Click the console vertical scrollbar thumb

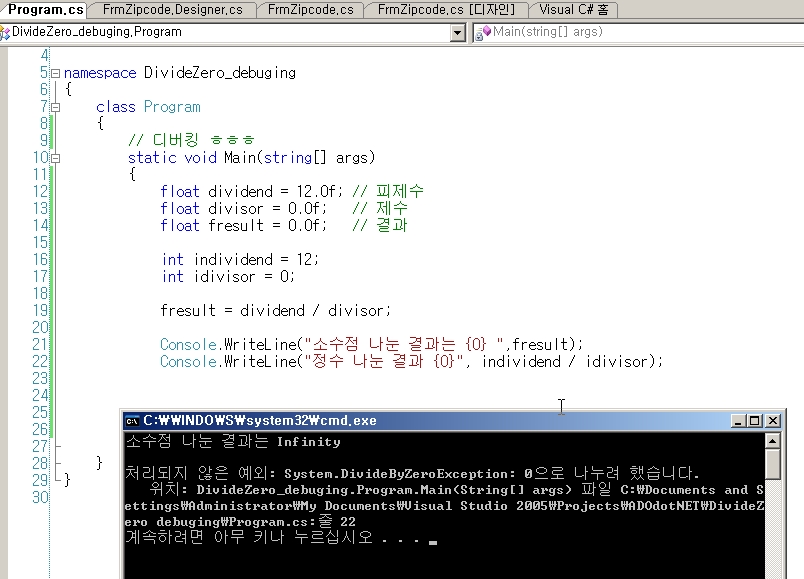click(x=772, y=465)
